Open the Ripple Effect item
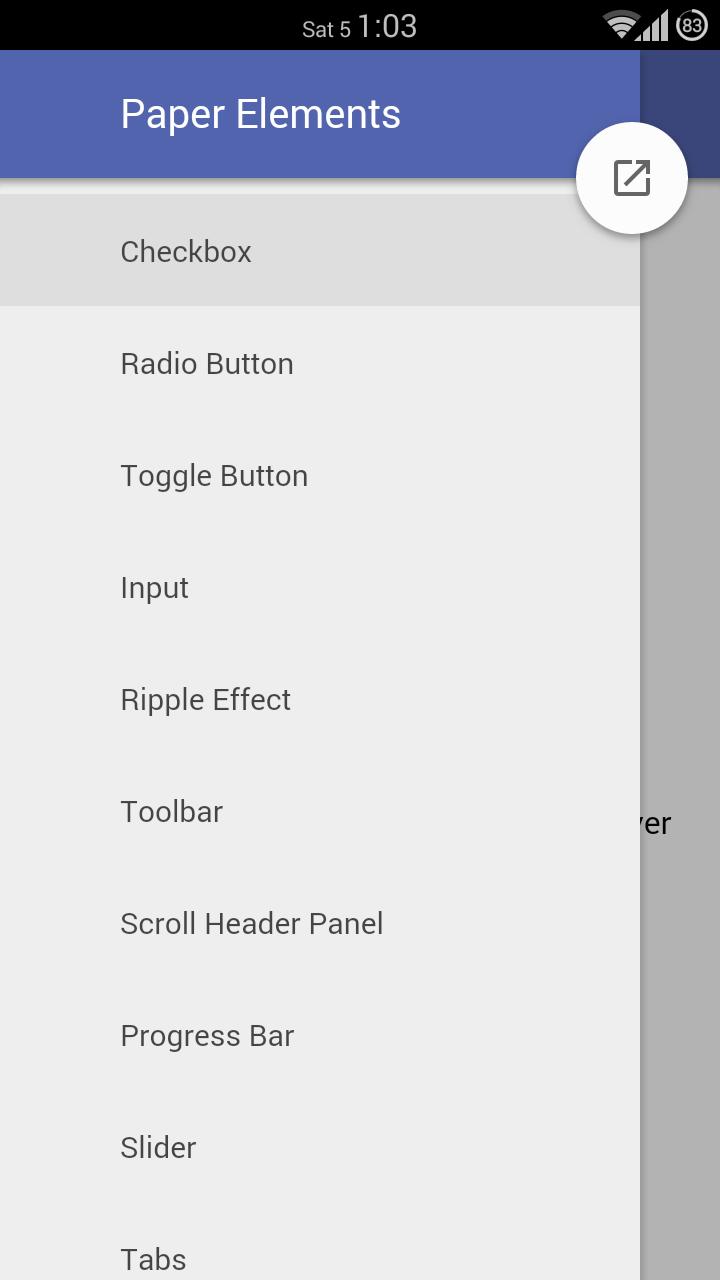This screenshot has height=1280, width=720. [206, 699]
